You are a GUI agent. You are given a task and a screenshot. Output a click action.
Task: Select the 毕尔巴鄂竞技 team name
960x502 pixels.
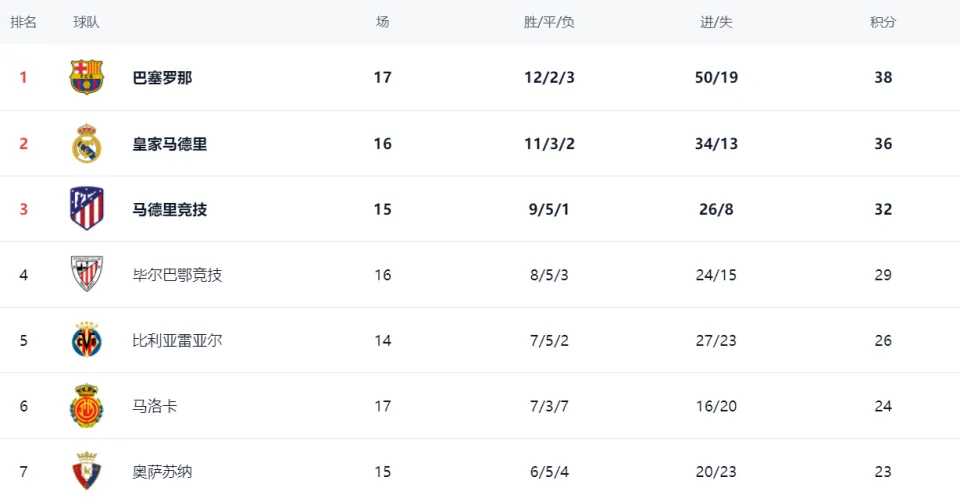click(x=177, y=275)
